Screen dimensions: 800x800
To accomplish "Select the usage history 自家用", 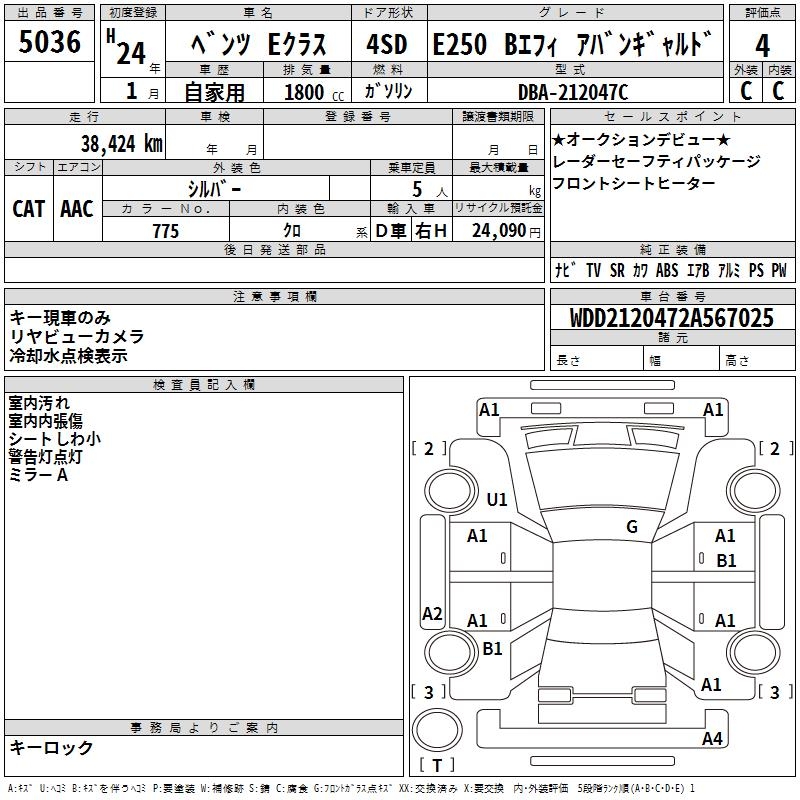I will coord(214,92).
